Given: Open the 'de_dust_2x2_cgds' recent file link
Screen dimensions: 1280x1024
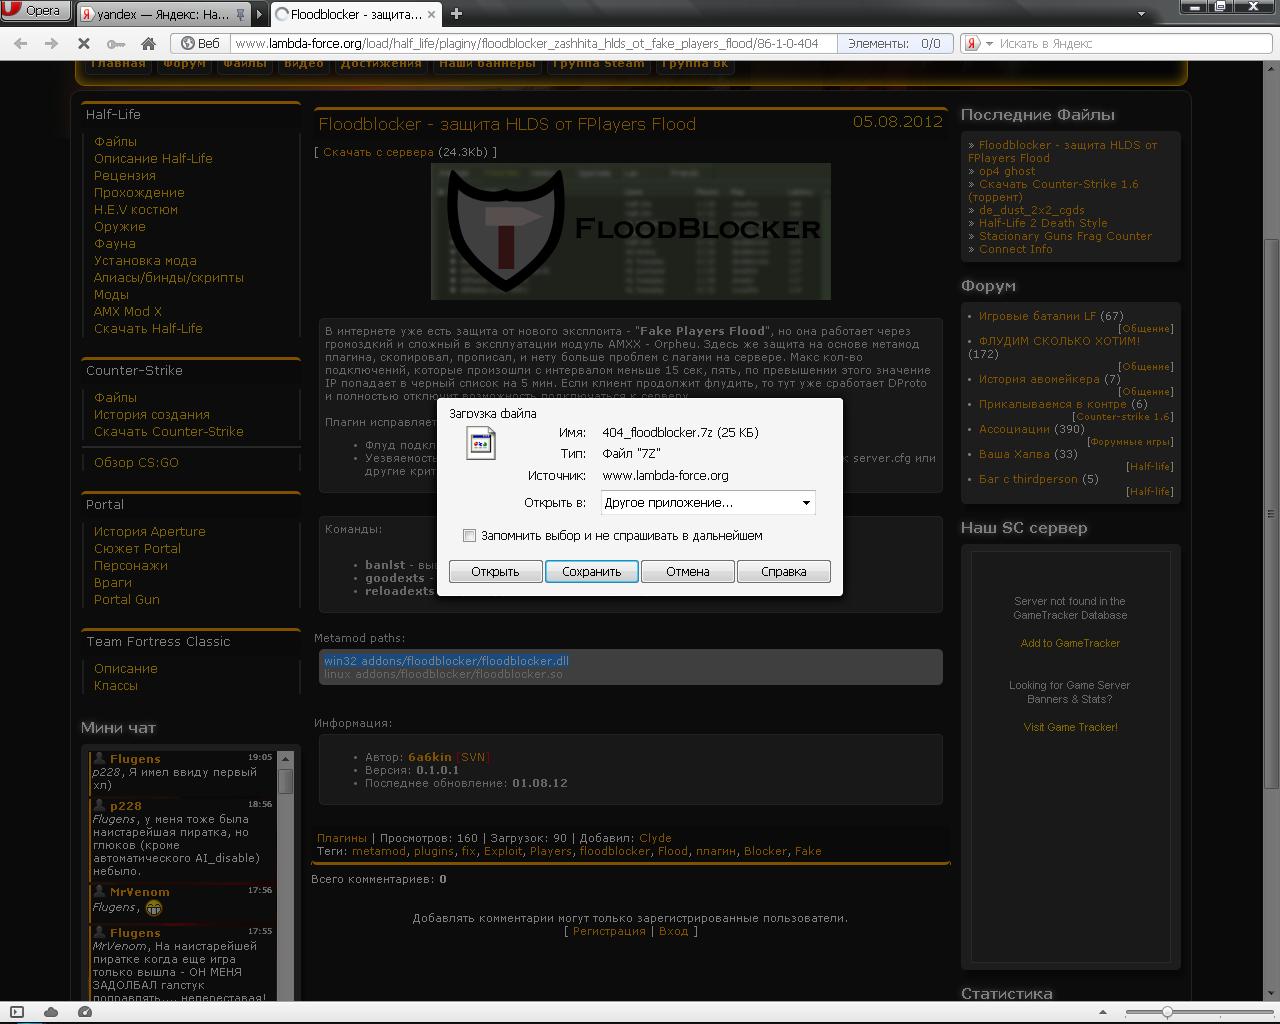Looking at the screenshot, I should tap(1032, 210).
